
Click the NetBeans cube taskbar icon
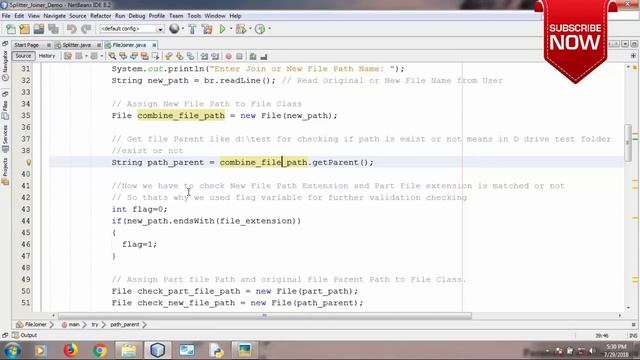[x=158, y=350]
